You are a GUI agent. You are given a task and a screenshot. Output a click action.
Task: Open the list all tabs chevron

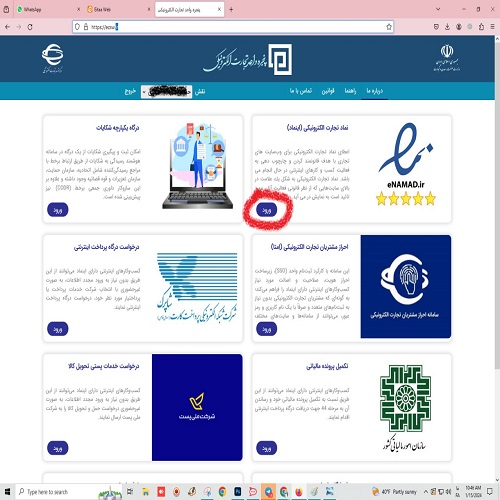pos(438,9)
